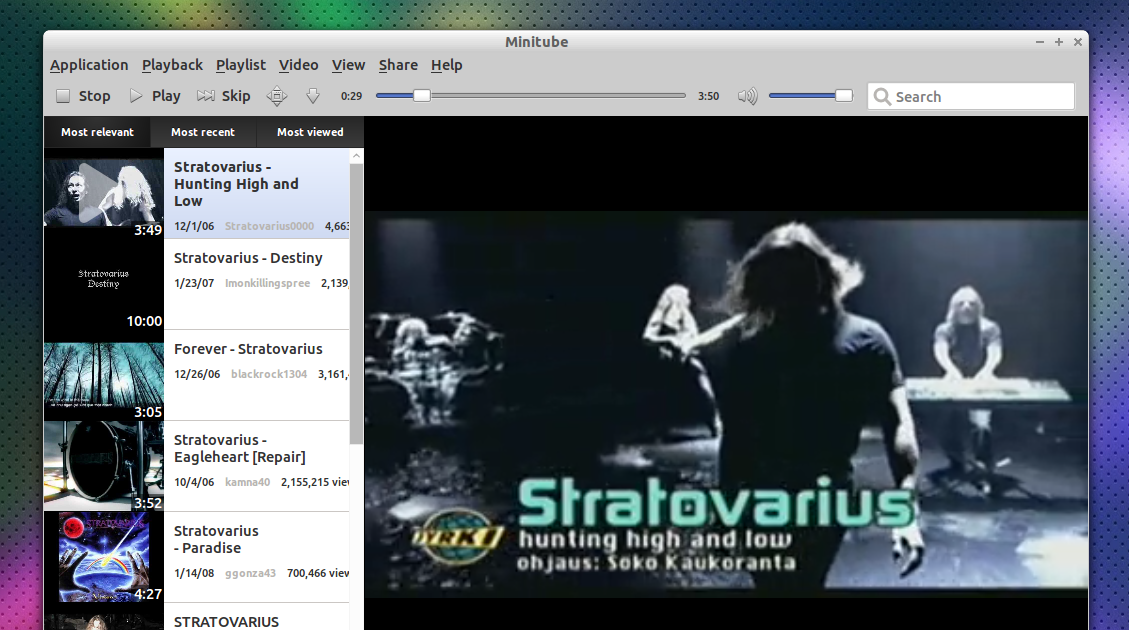
Task: Mute audio via the speaker icon
Action: click(747, 96)
